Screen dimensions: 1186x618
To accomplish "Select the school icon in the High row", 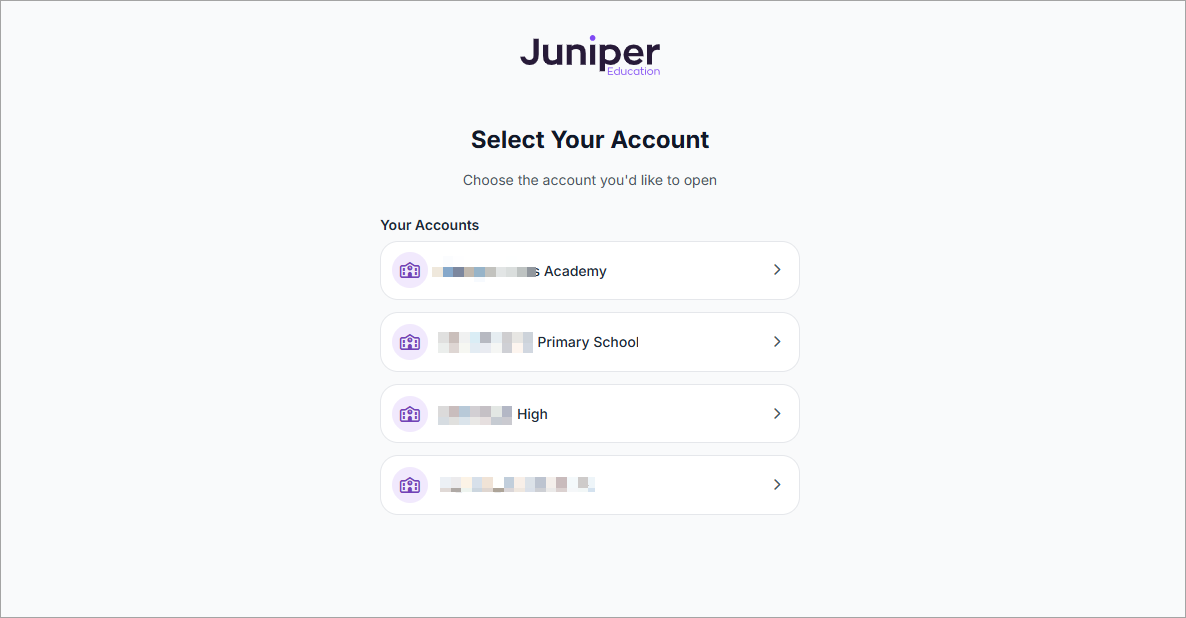I will (410, 414).
